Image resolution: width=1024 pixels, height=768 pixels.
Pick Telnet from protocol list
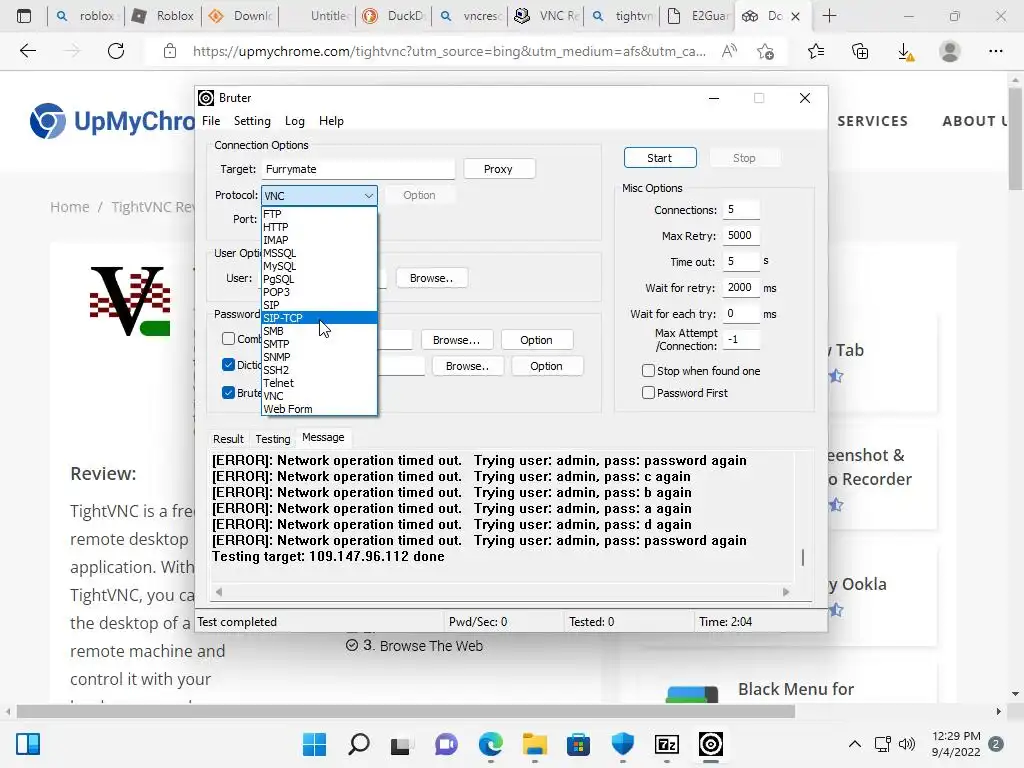point(319,383)
